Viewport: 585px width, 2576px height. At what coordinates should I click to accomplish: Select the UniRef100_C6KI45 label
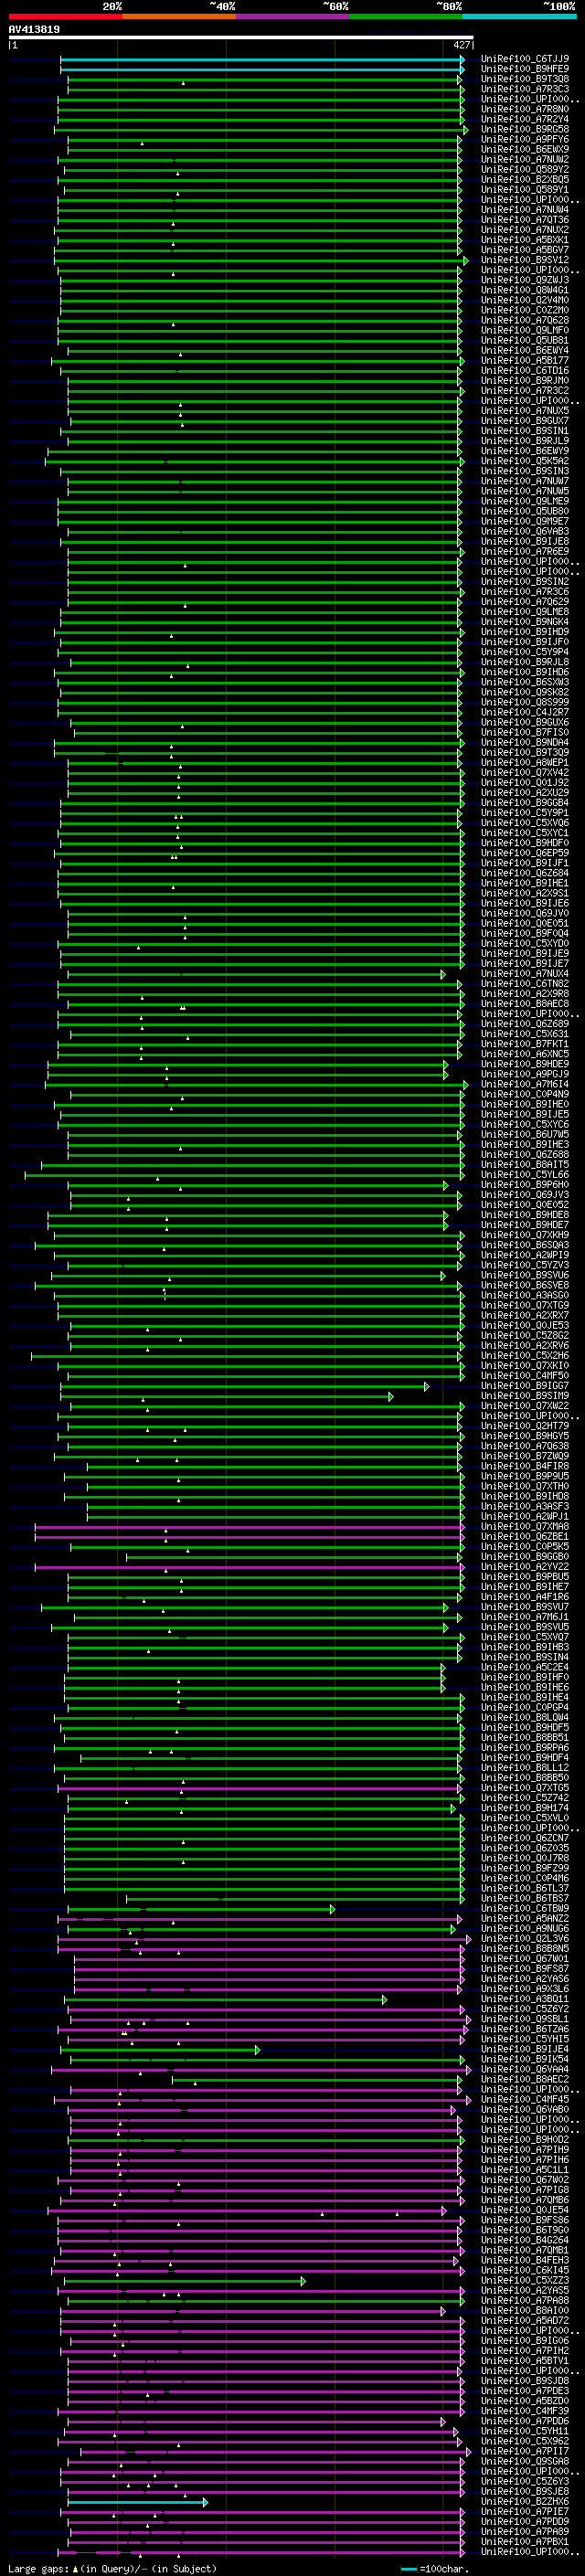(x=524, y=2271)
